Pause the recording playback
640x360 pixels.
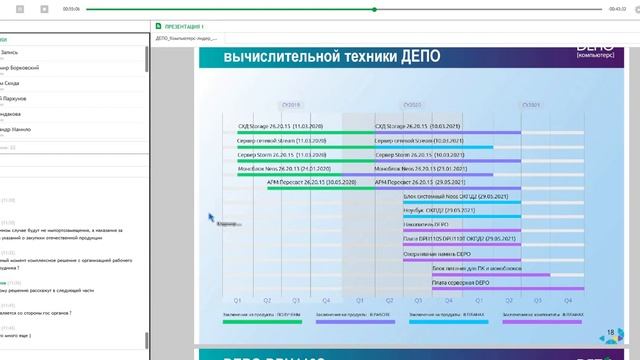(20, 9)
